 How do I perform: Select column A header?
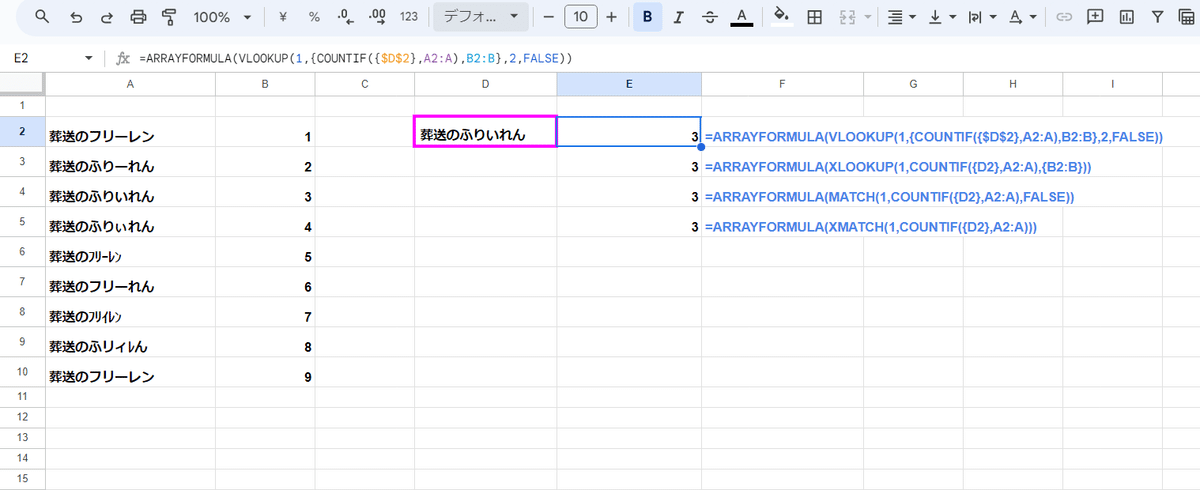tap(131, 84)
